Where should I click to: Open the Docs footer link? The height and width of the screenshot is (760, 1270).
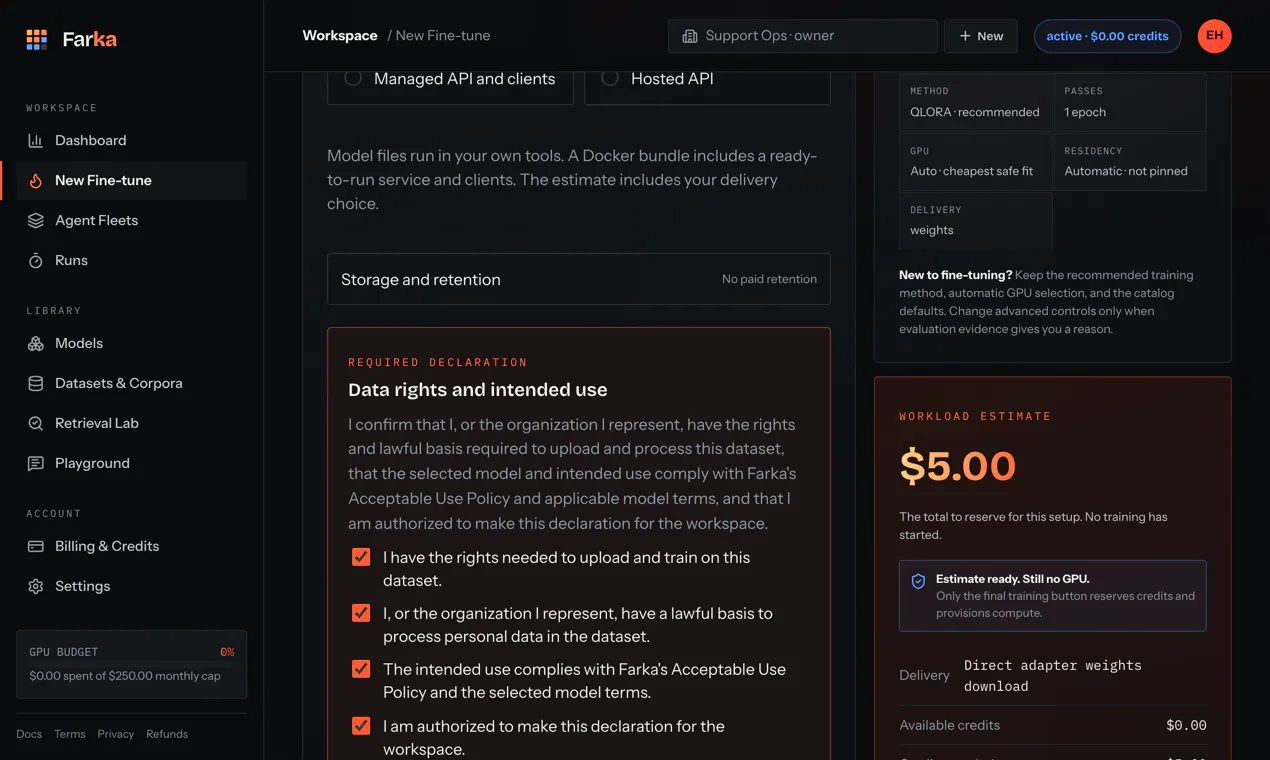click(x=29, y=734)
